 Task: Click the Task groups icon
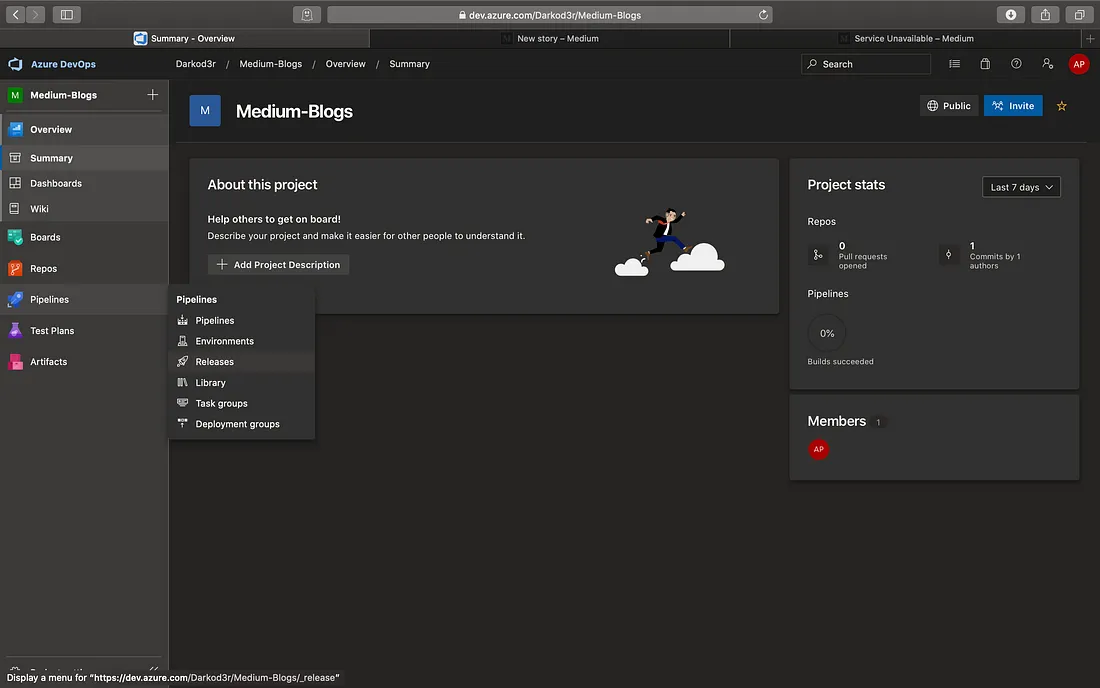tap(182, 403)
